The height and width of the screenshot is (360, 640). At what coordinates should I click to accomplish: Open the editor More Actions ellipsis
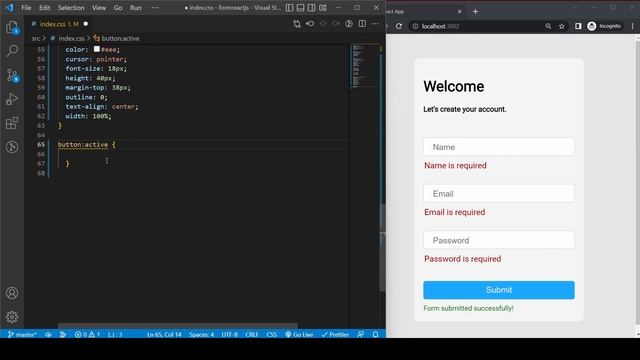click(x=375, y=24)
